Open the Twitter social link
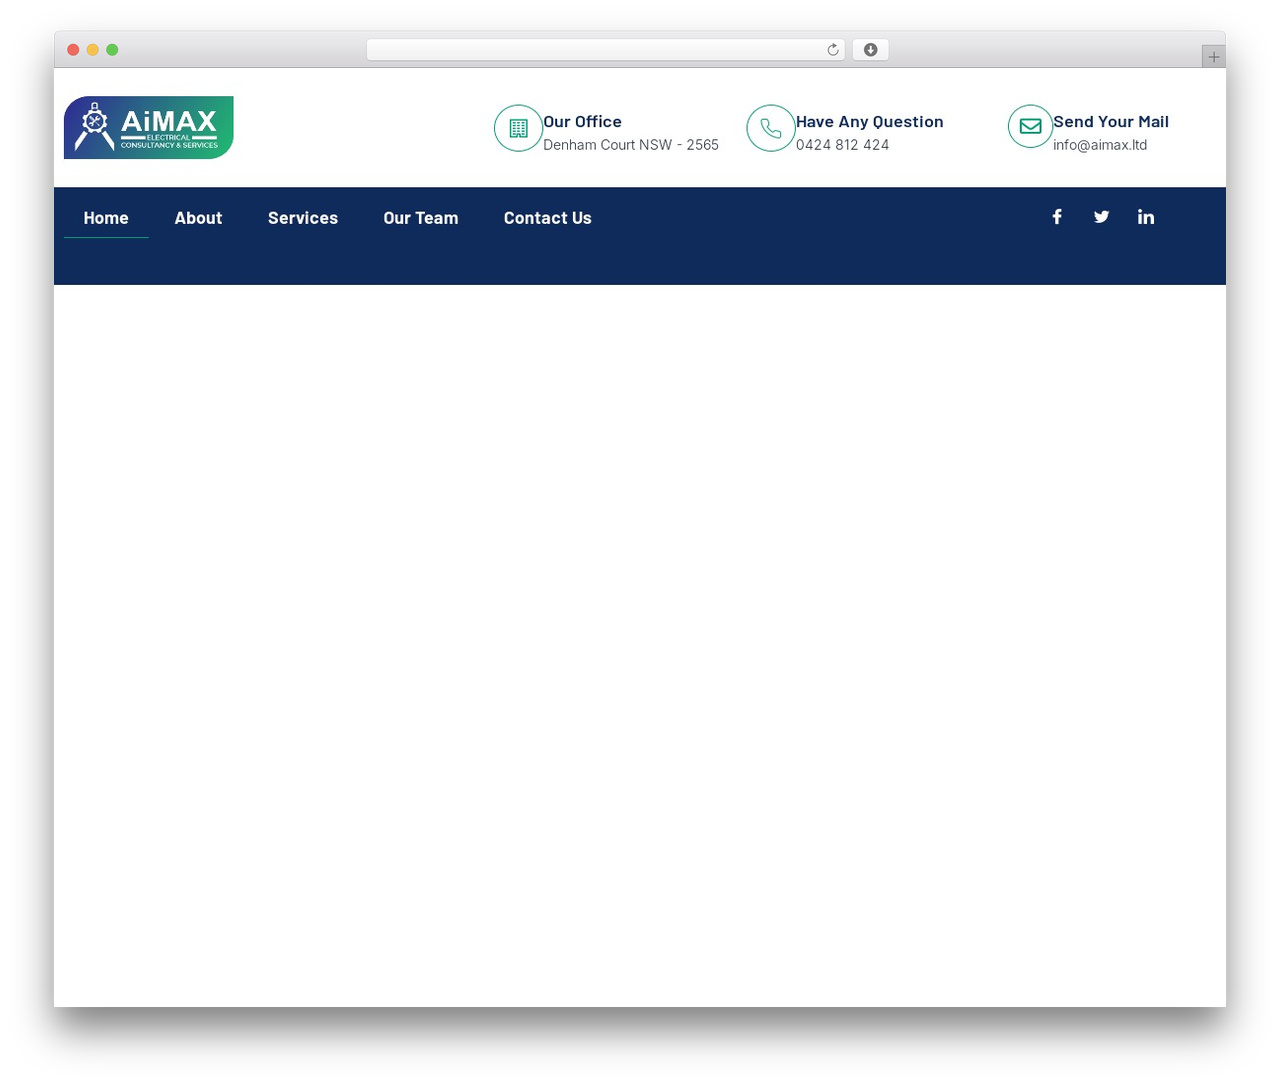The height and width of the screenshot is (1084, 1280). click(x=1101, y=217)
